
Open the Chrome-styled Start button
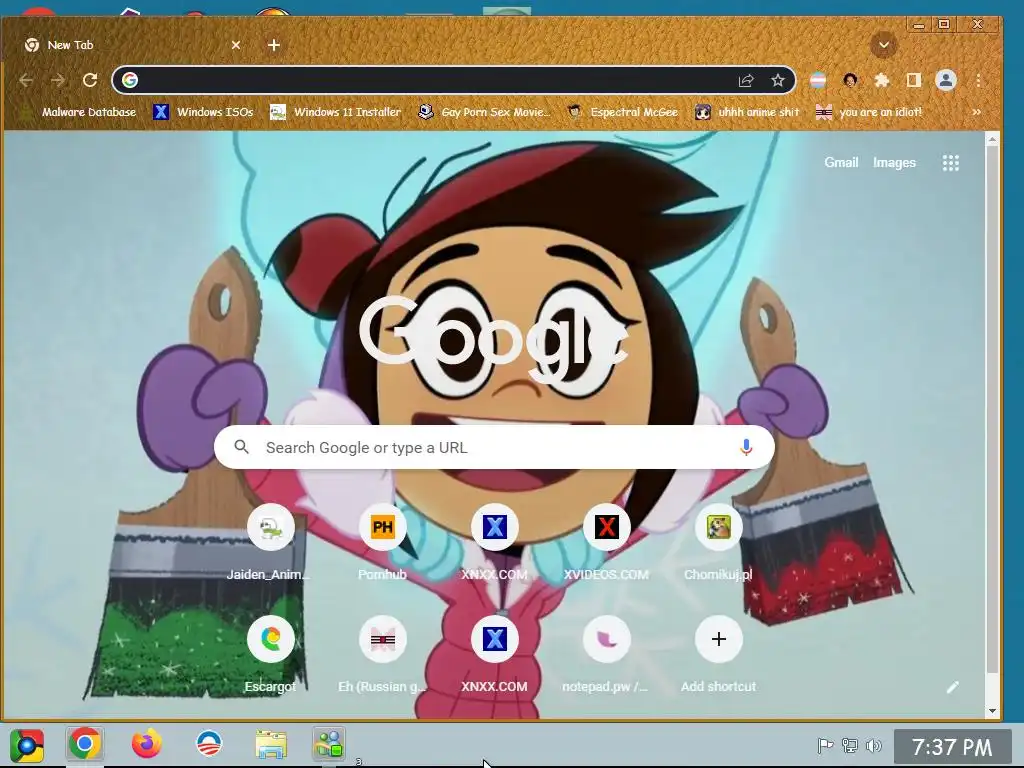[27, 745]
